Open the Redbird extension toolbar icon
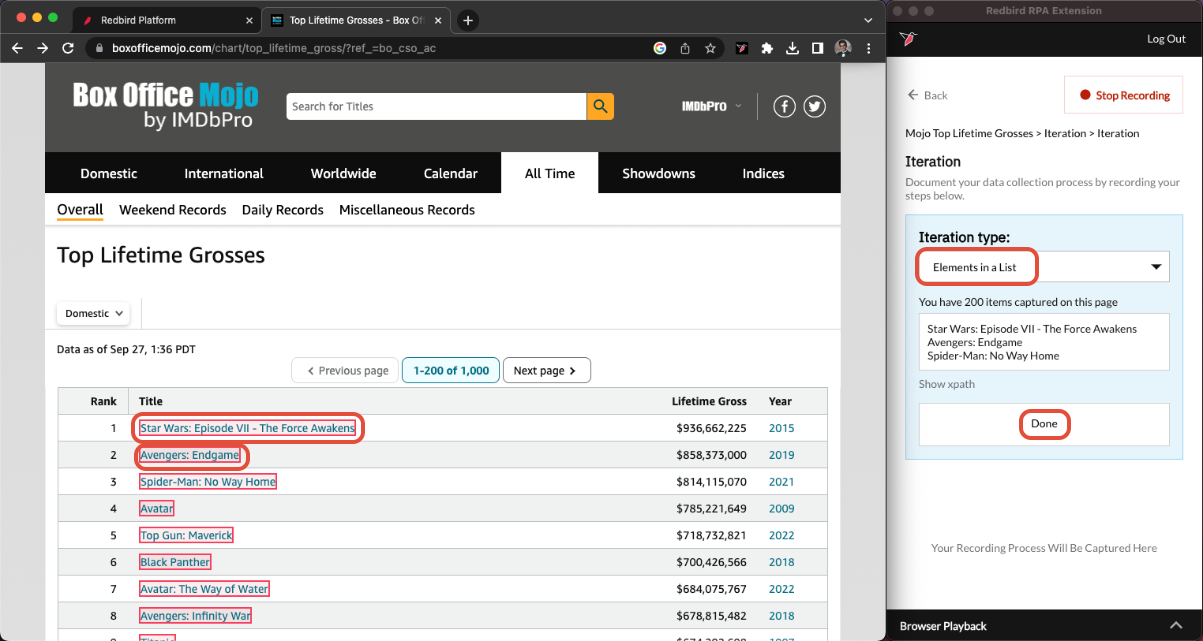 click(x=742, y=48)
